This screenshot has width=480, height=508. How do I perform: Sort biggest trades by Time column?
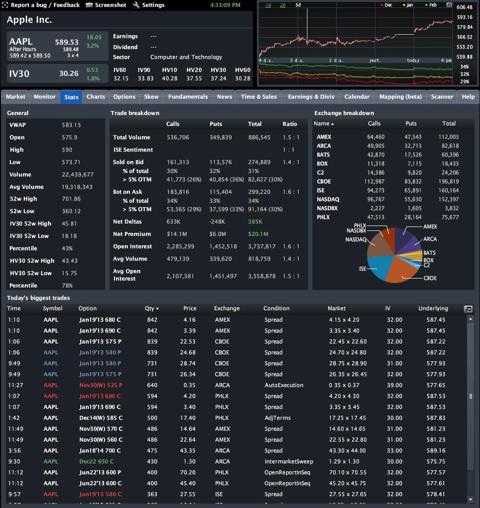click(x=14, y=308)
